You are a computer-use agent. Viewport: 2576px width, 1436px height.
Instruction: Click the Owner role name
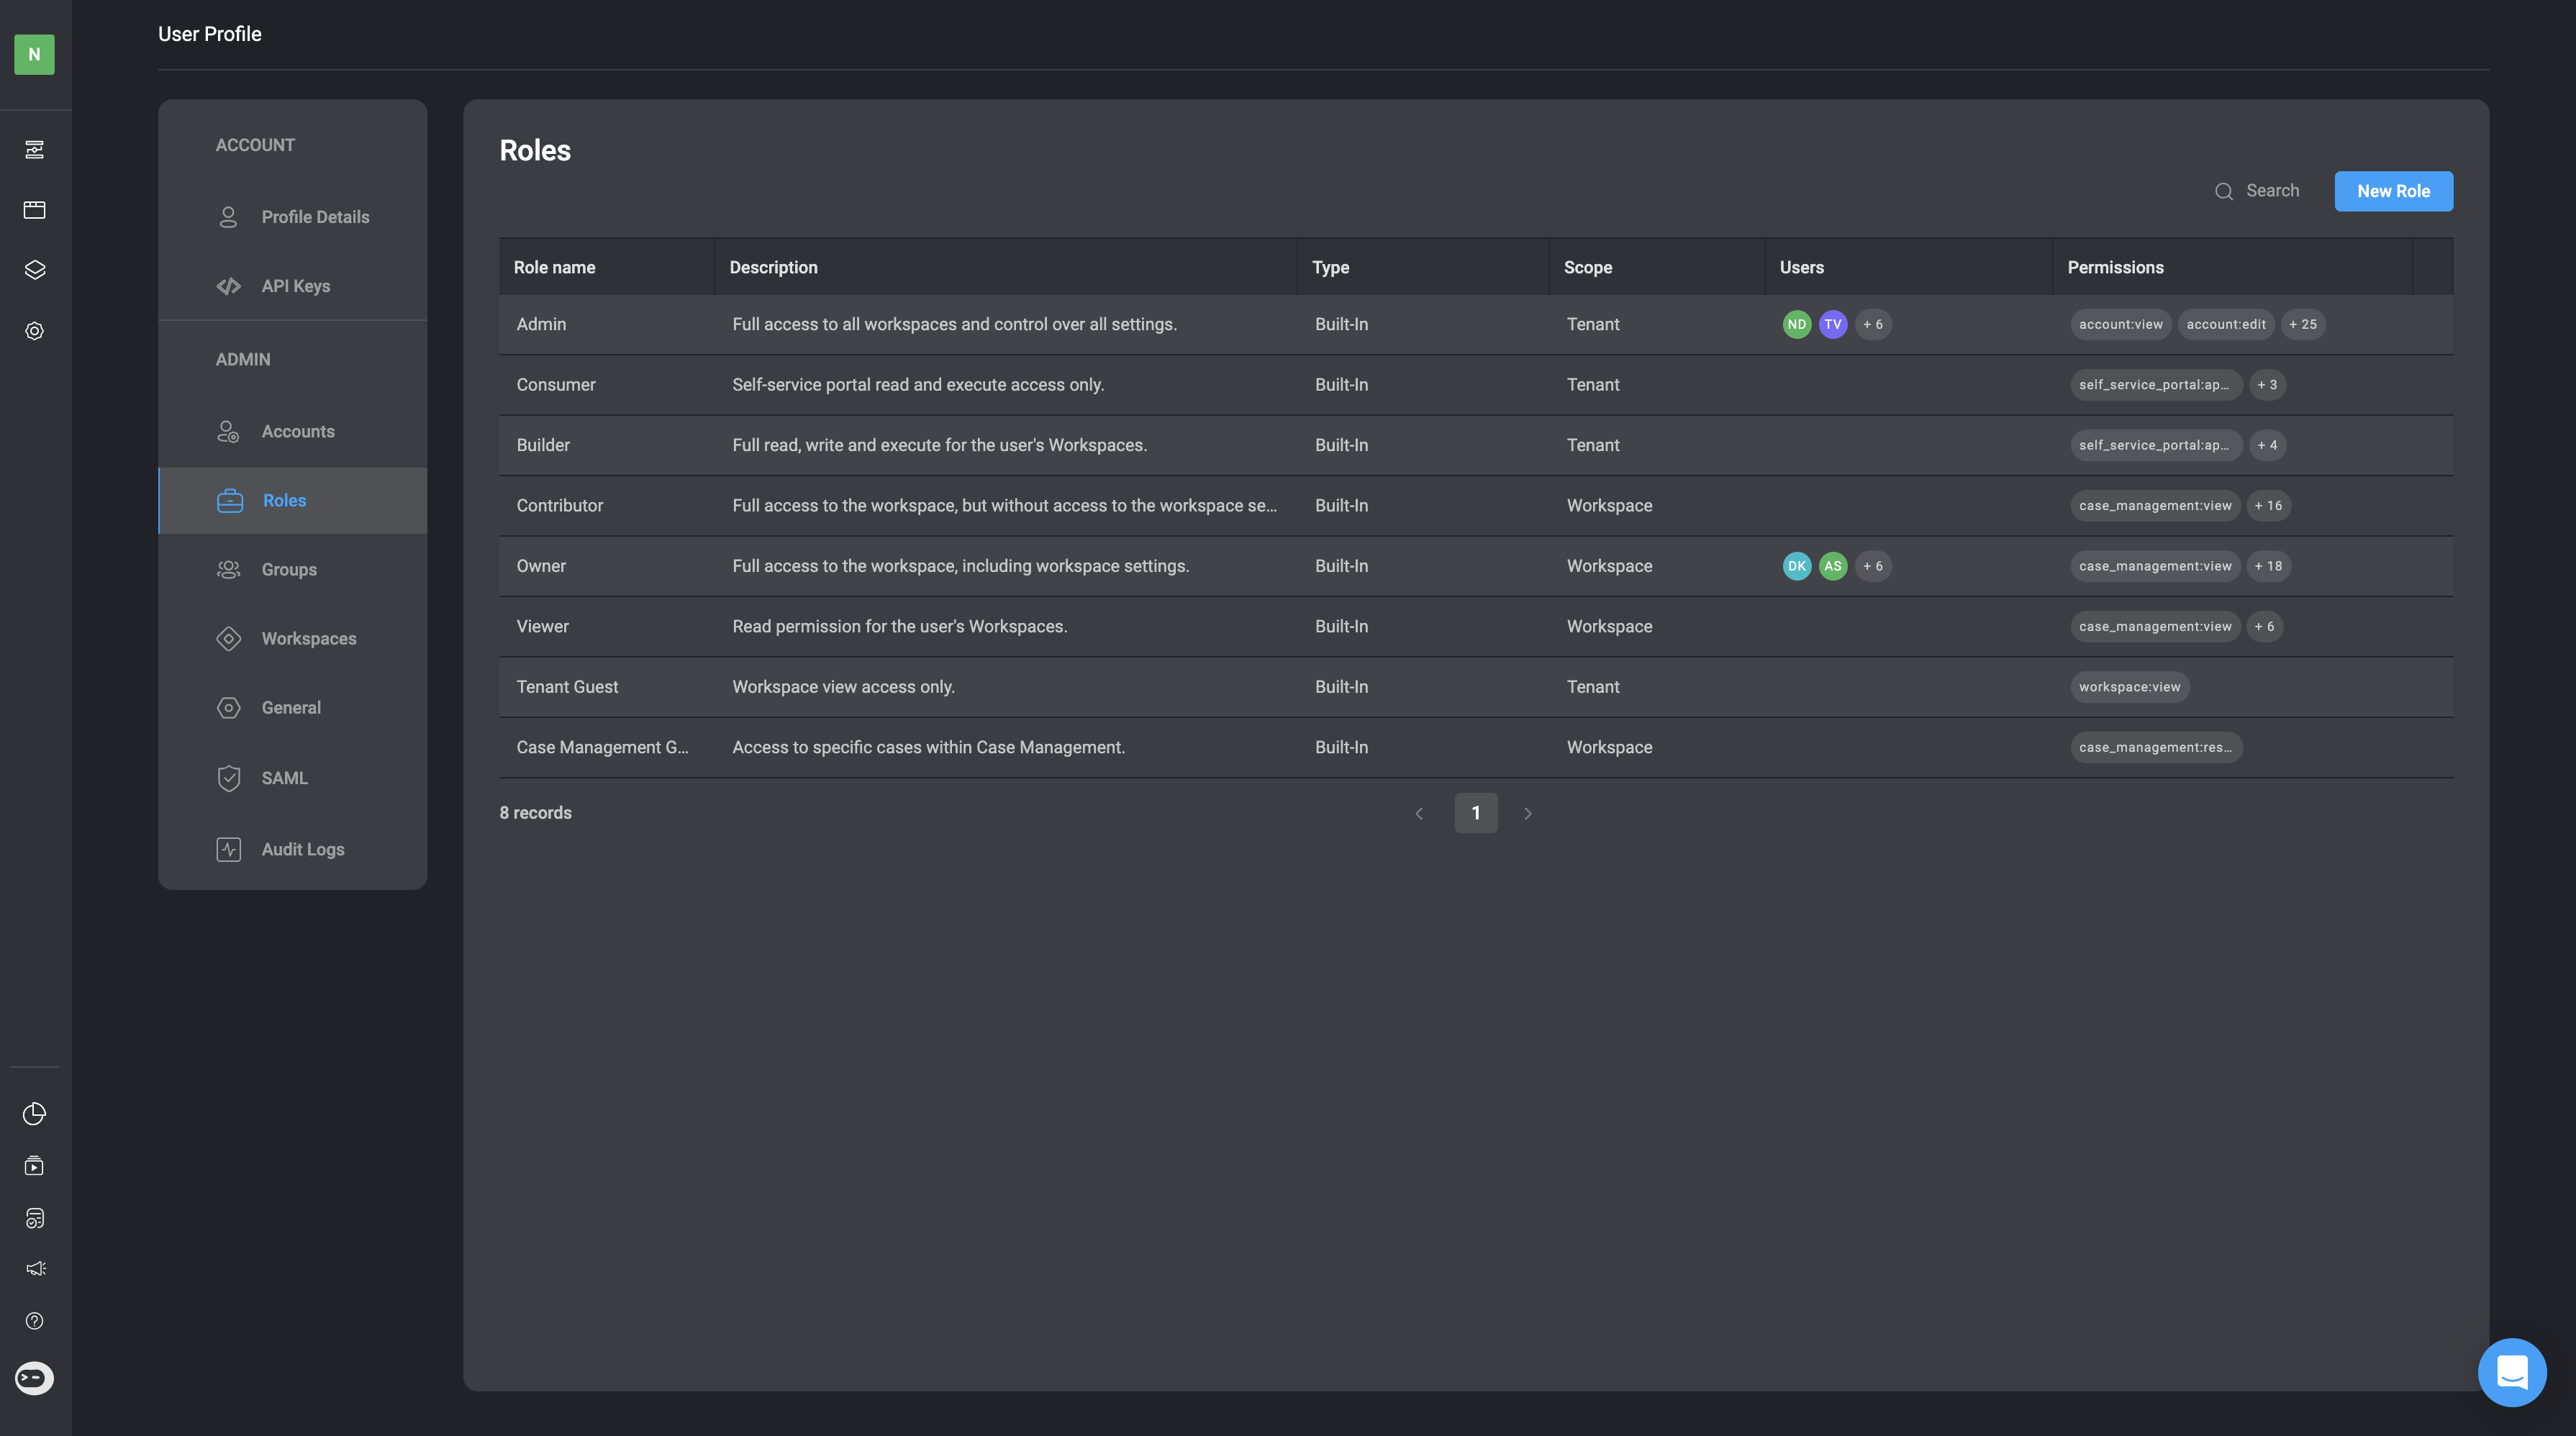[541, 566]
